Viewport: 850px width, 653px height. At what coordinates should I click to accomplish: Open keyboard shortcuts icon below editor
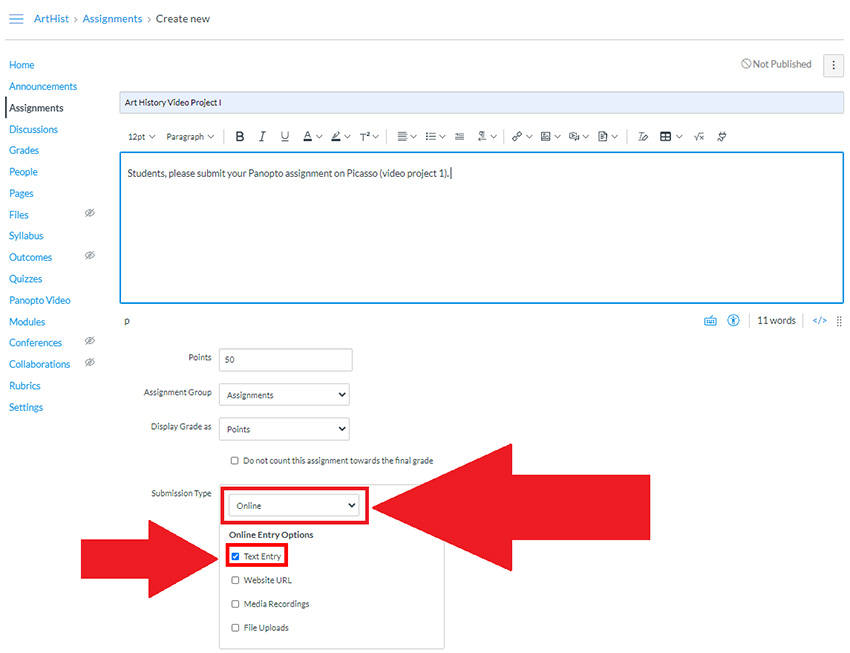(710, 321)
